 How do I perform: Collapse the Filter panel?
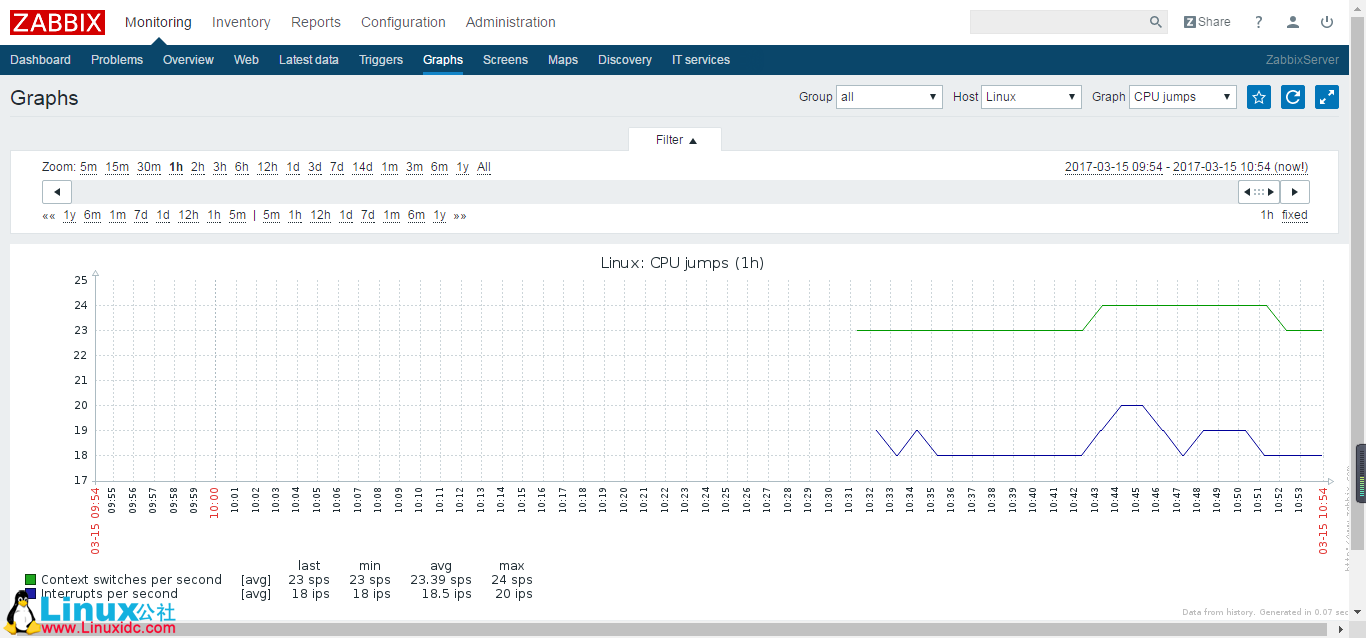pyautogui.click(x=675, y=140)
